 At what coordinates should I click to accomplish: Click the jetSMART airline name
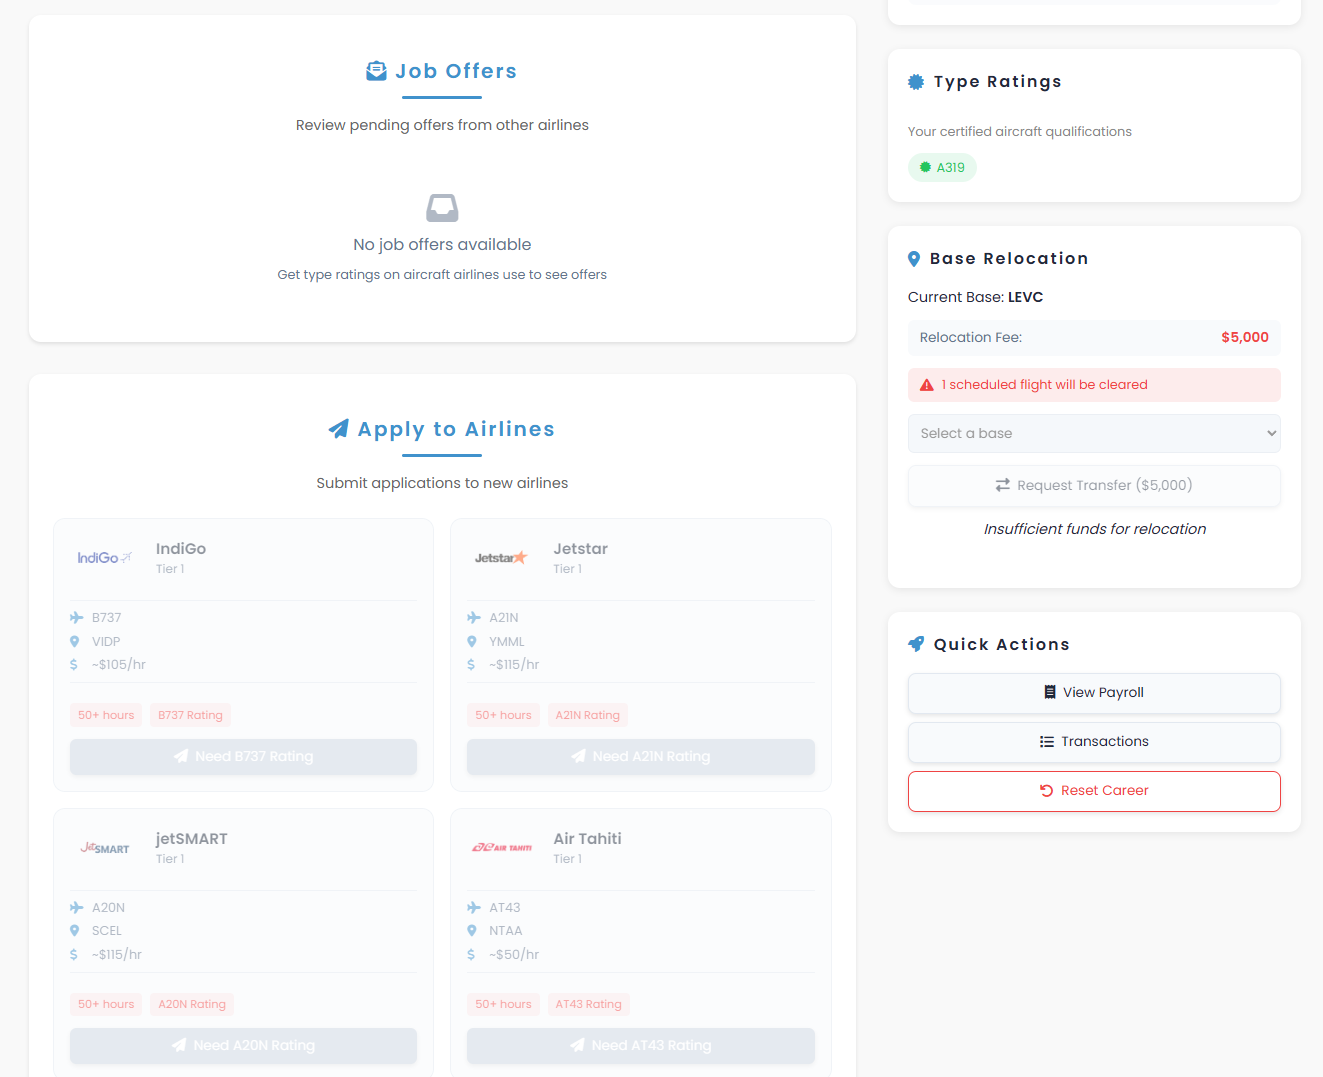[x=192, y=839]
